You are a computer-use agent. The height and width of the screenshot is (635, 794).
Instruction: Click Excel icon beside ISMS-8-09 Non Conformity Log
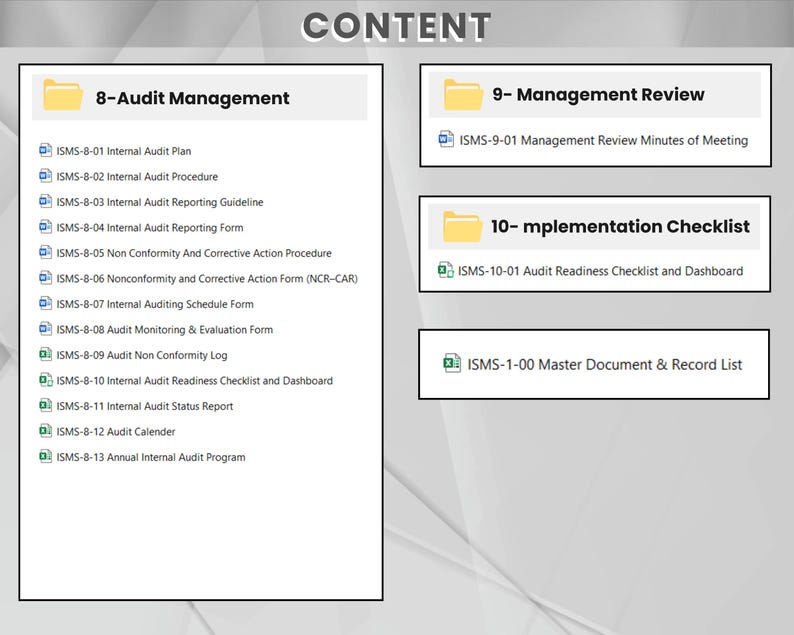[x=46, y=354]
